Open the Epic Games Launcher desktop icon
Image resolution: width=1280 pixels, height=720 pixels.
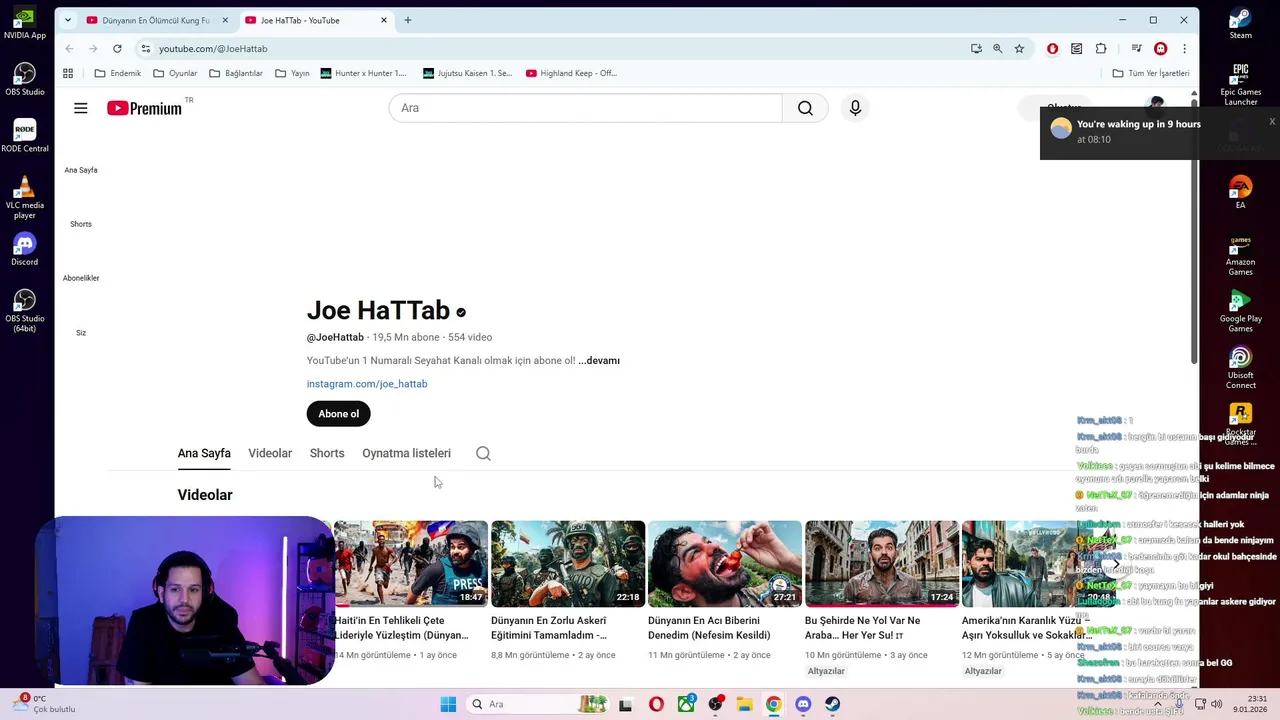coord(1240,84)
